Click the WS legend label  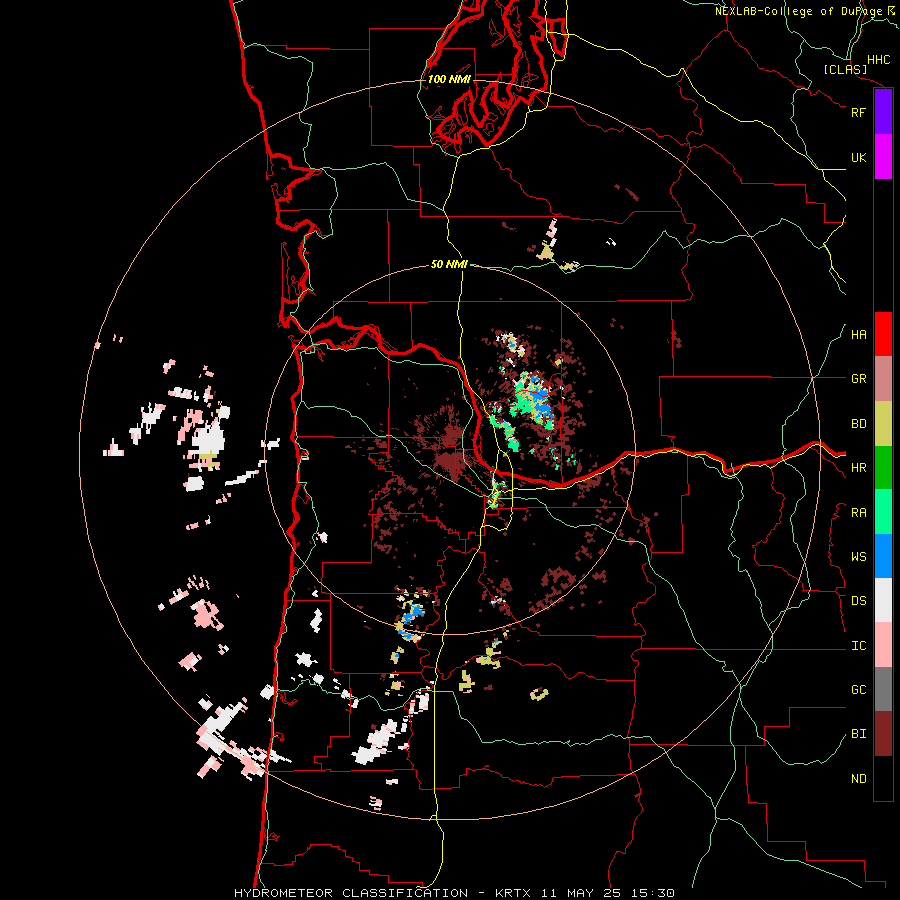click(x=858, y=556)
